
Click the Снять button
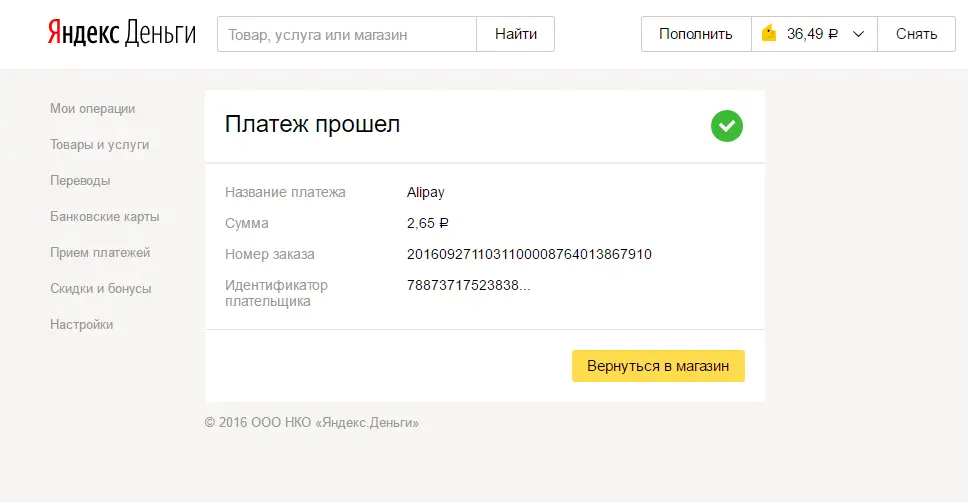(x=916, y=34)
